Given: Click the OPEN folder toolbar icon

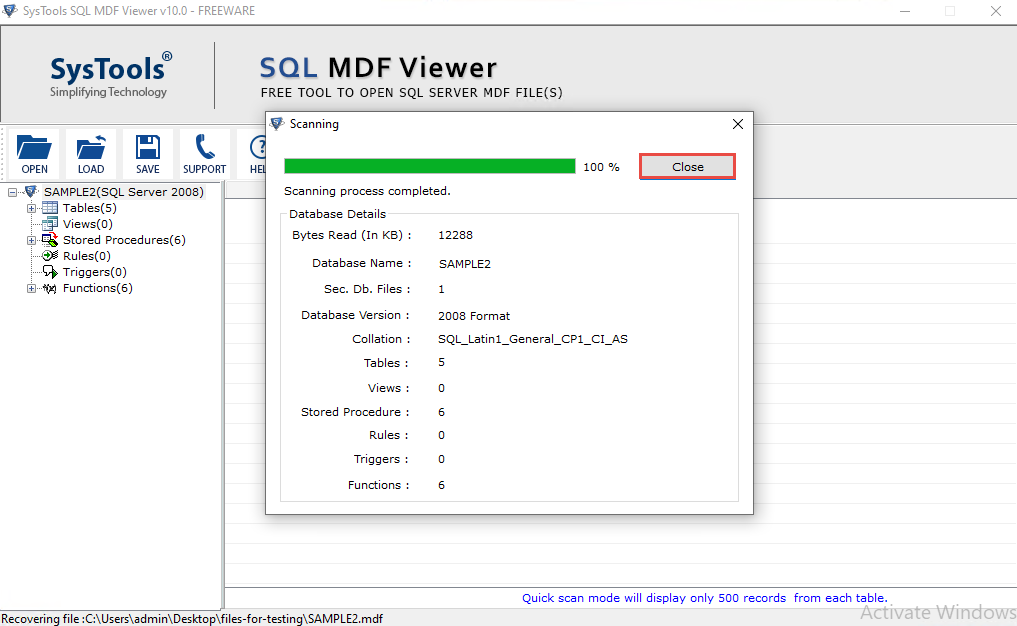Looking at the screenshot, I should click(34, 148).
